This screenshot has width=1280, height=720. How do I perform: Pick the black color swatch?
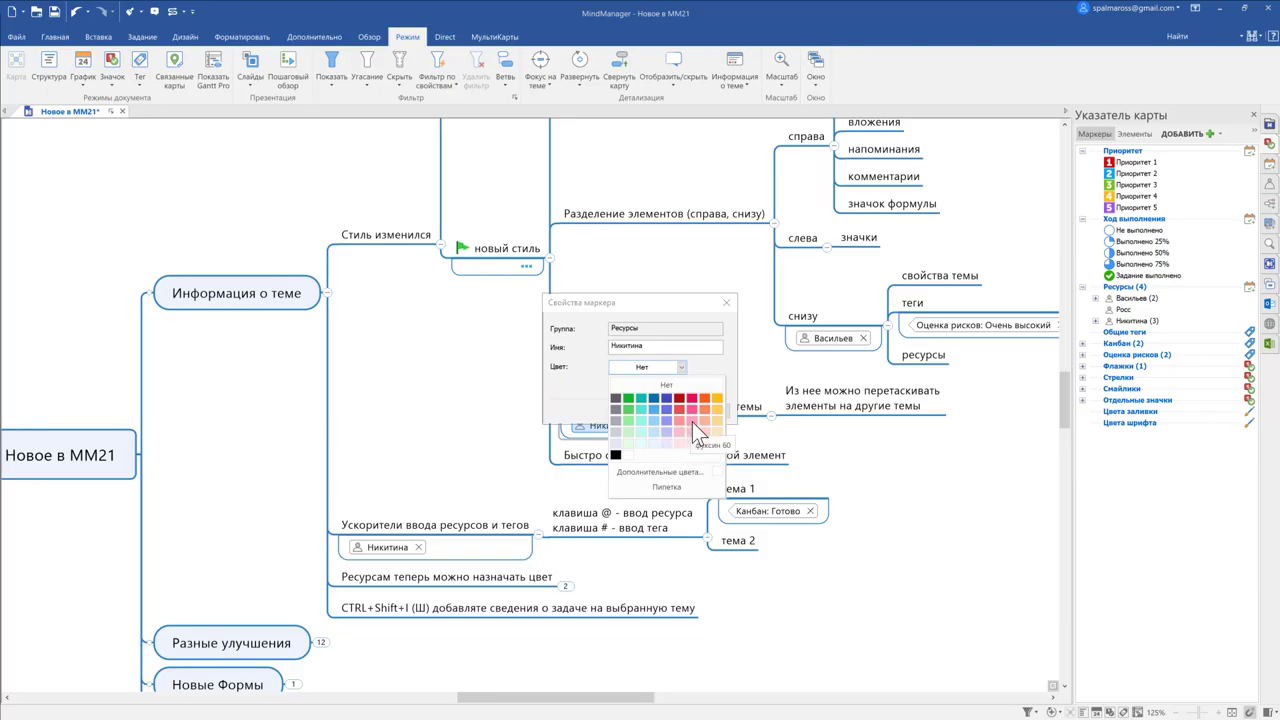(616, 455)
